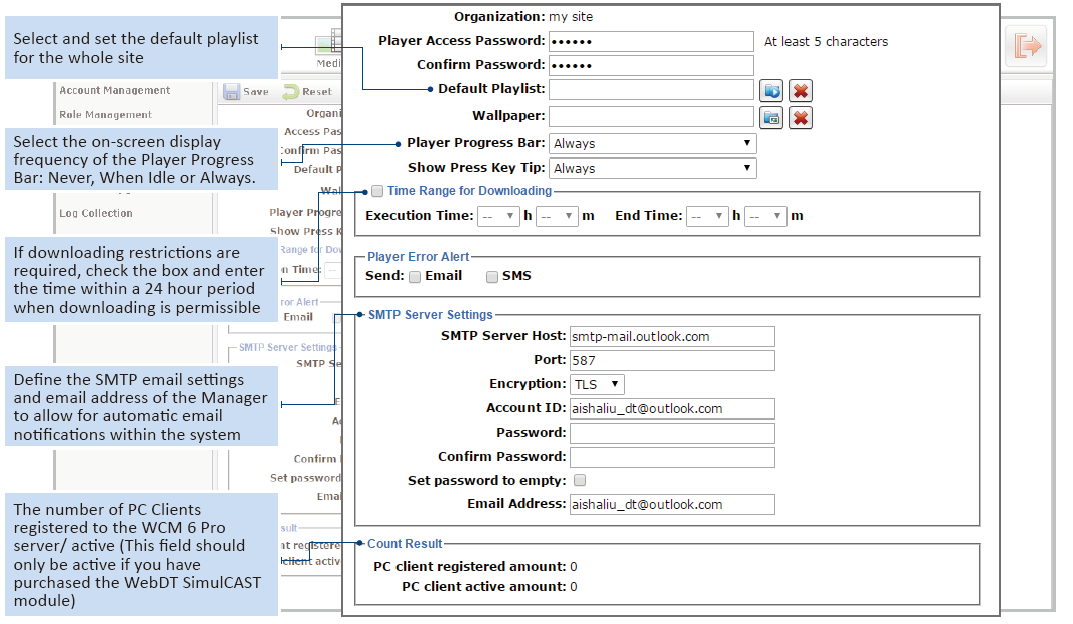This screenshot has height=624, width=1073.
Task: Click the Port field showing 587
Action: pos(672,361)
